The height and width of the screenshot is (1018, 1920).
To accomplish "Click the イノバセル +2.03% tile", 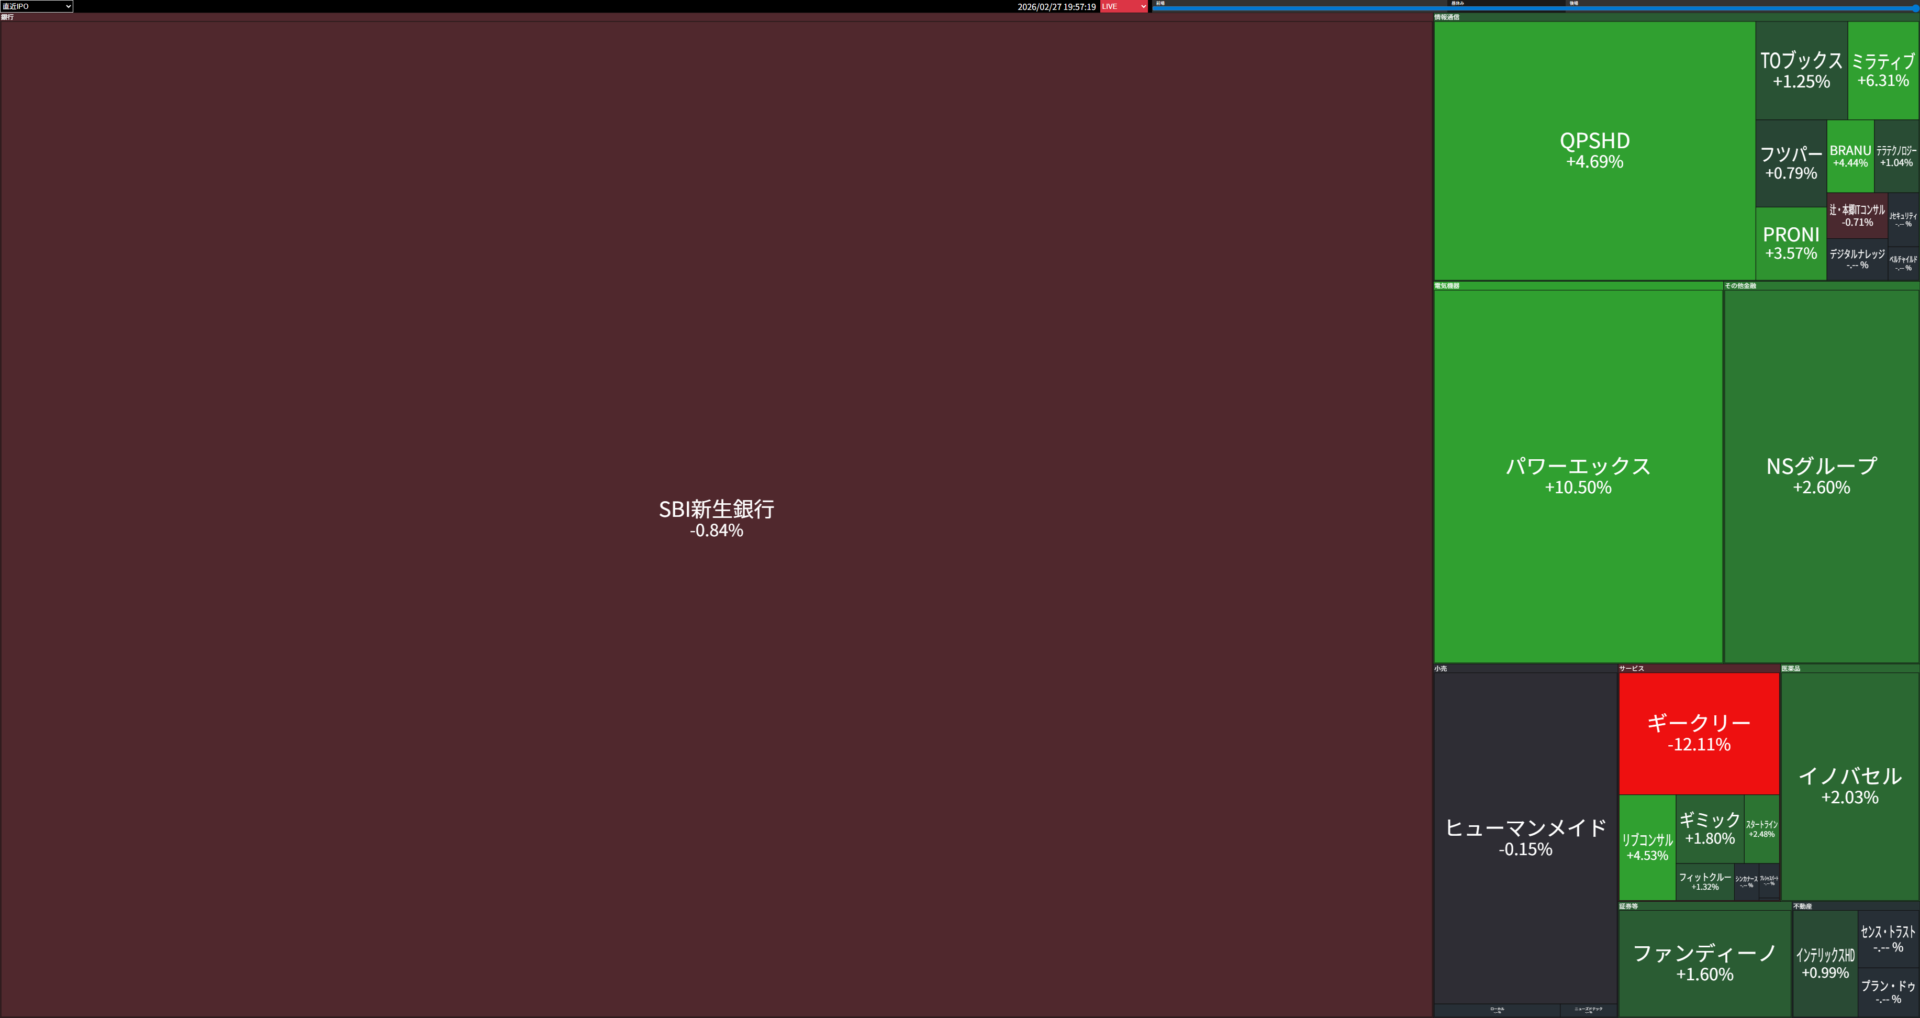I will pyautogui.click(x=1849, y=786).
